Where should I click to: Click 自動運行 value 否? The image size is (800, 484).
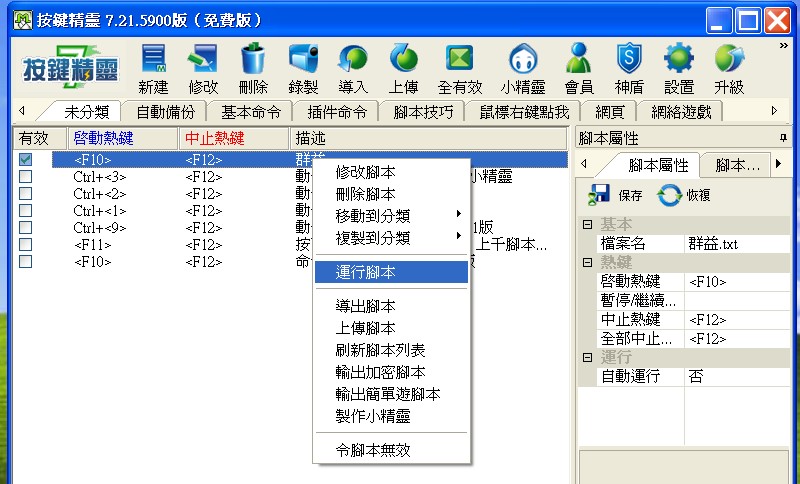(x=737, y=376)
